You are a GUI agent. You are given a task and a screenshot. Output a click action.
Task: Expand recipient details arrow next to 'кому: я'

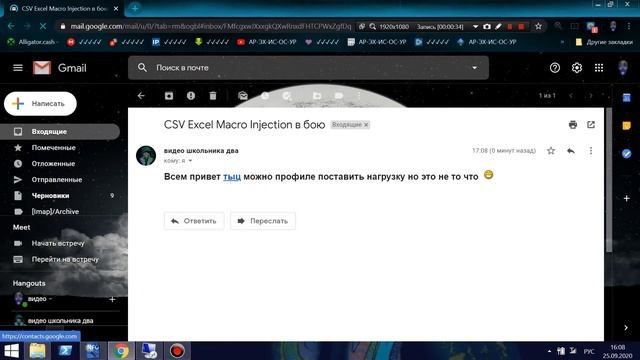190,161
